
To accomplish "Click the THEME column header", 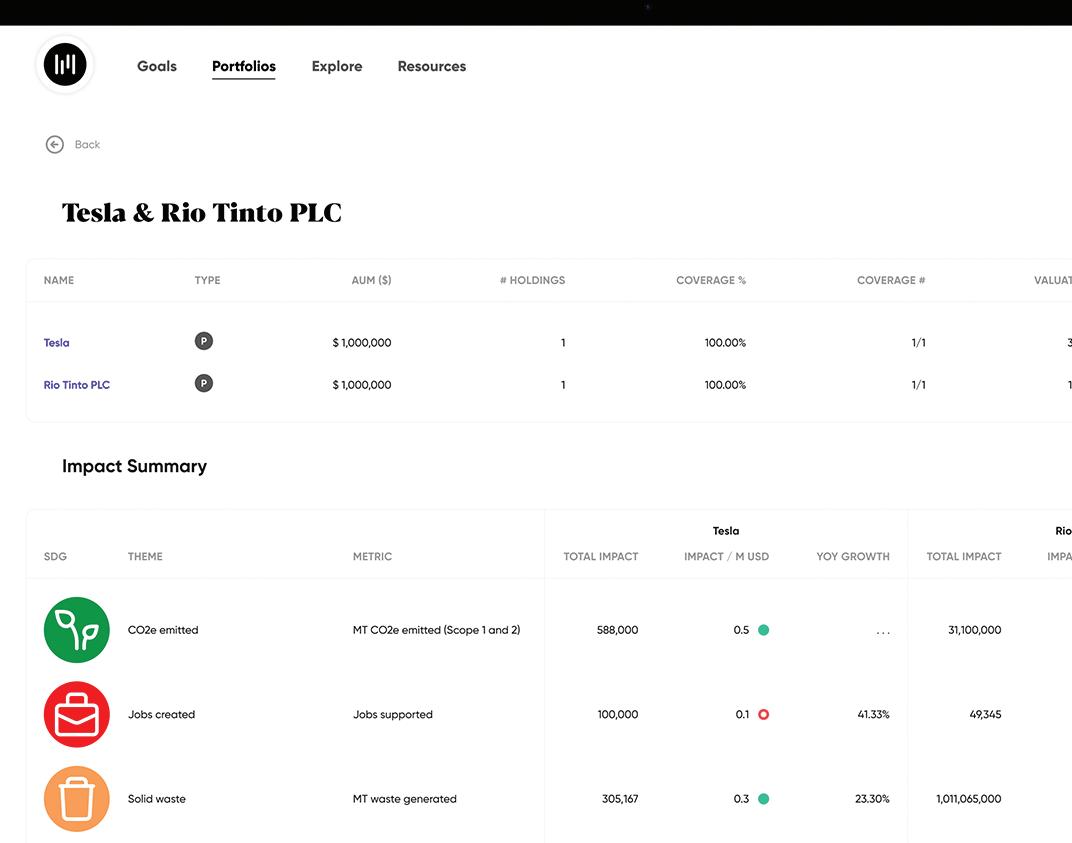I will pyautogui.click(x=145, y=557).
